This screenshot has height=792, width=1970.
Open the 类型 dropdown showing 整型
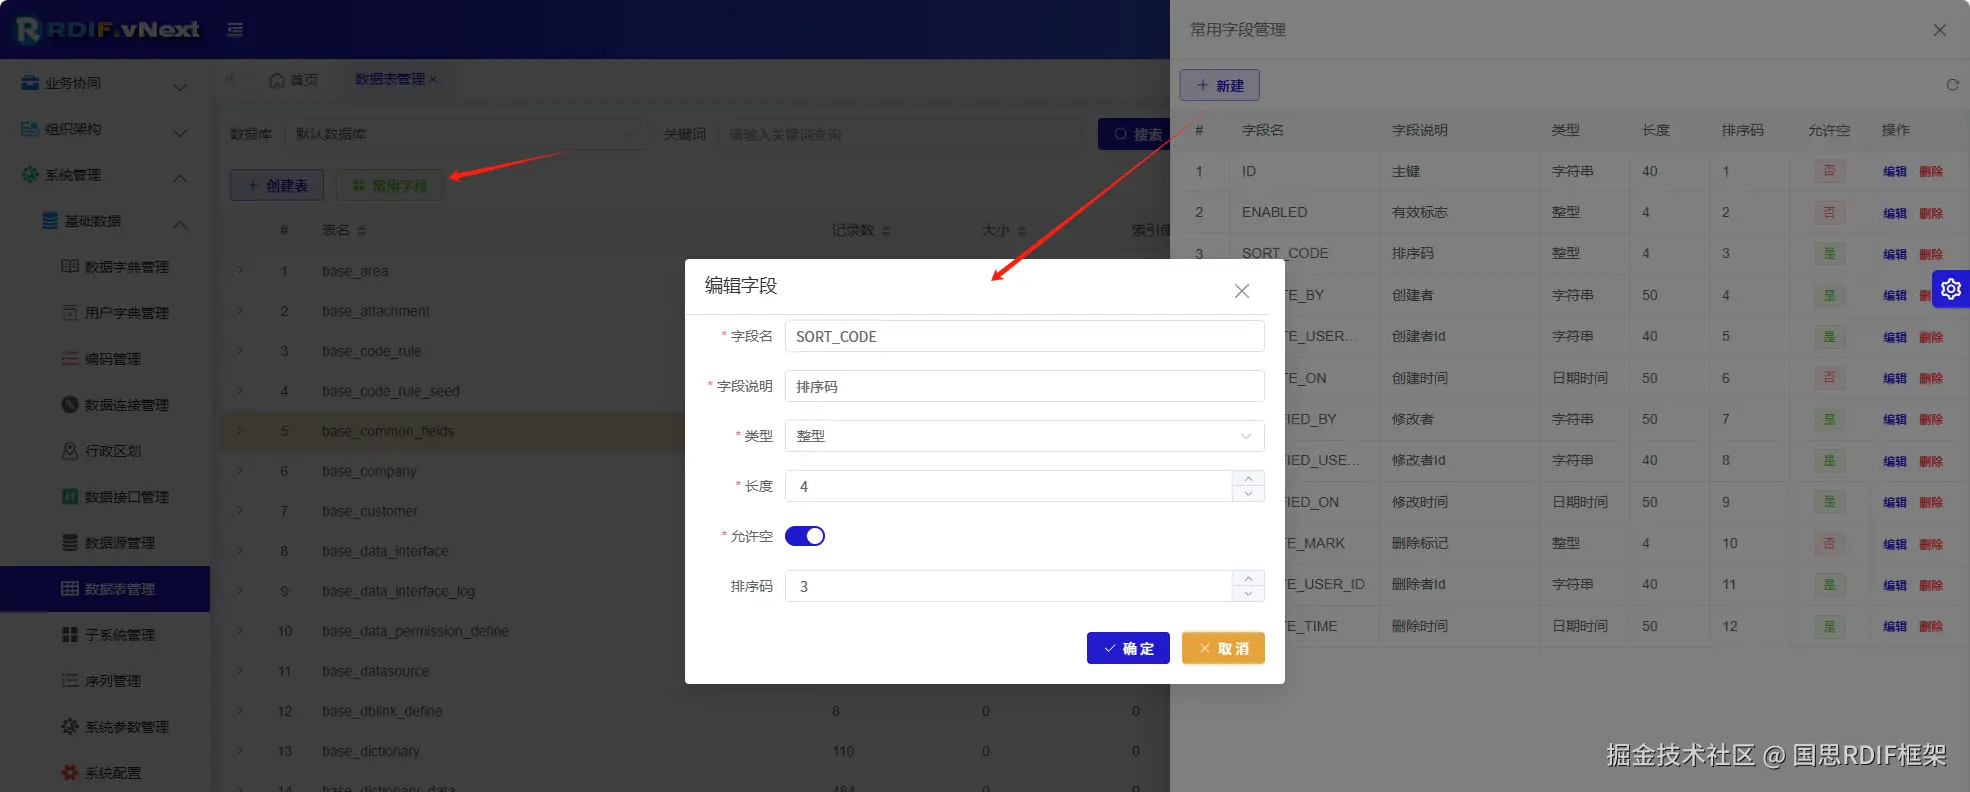[1024, 436]
